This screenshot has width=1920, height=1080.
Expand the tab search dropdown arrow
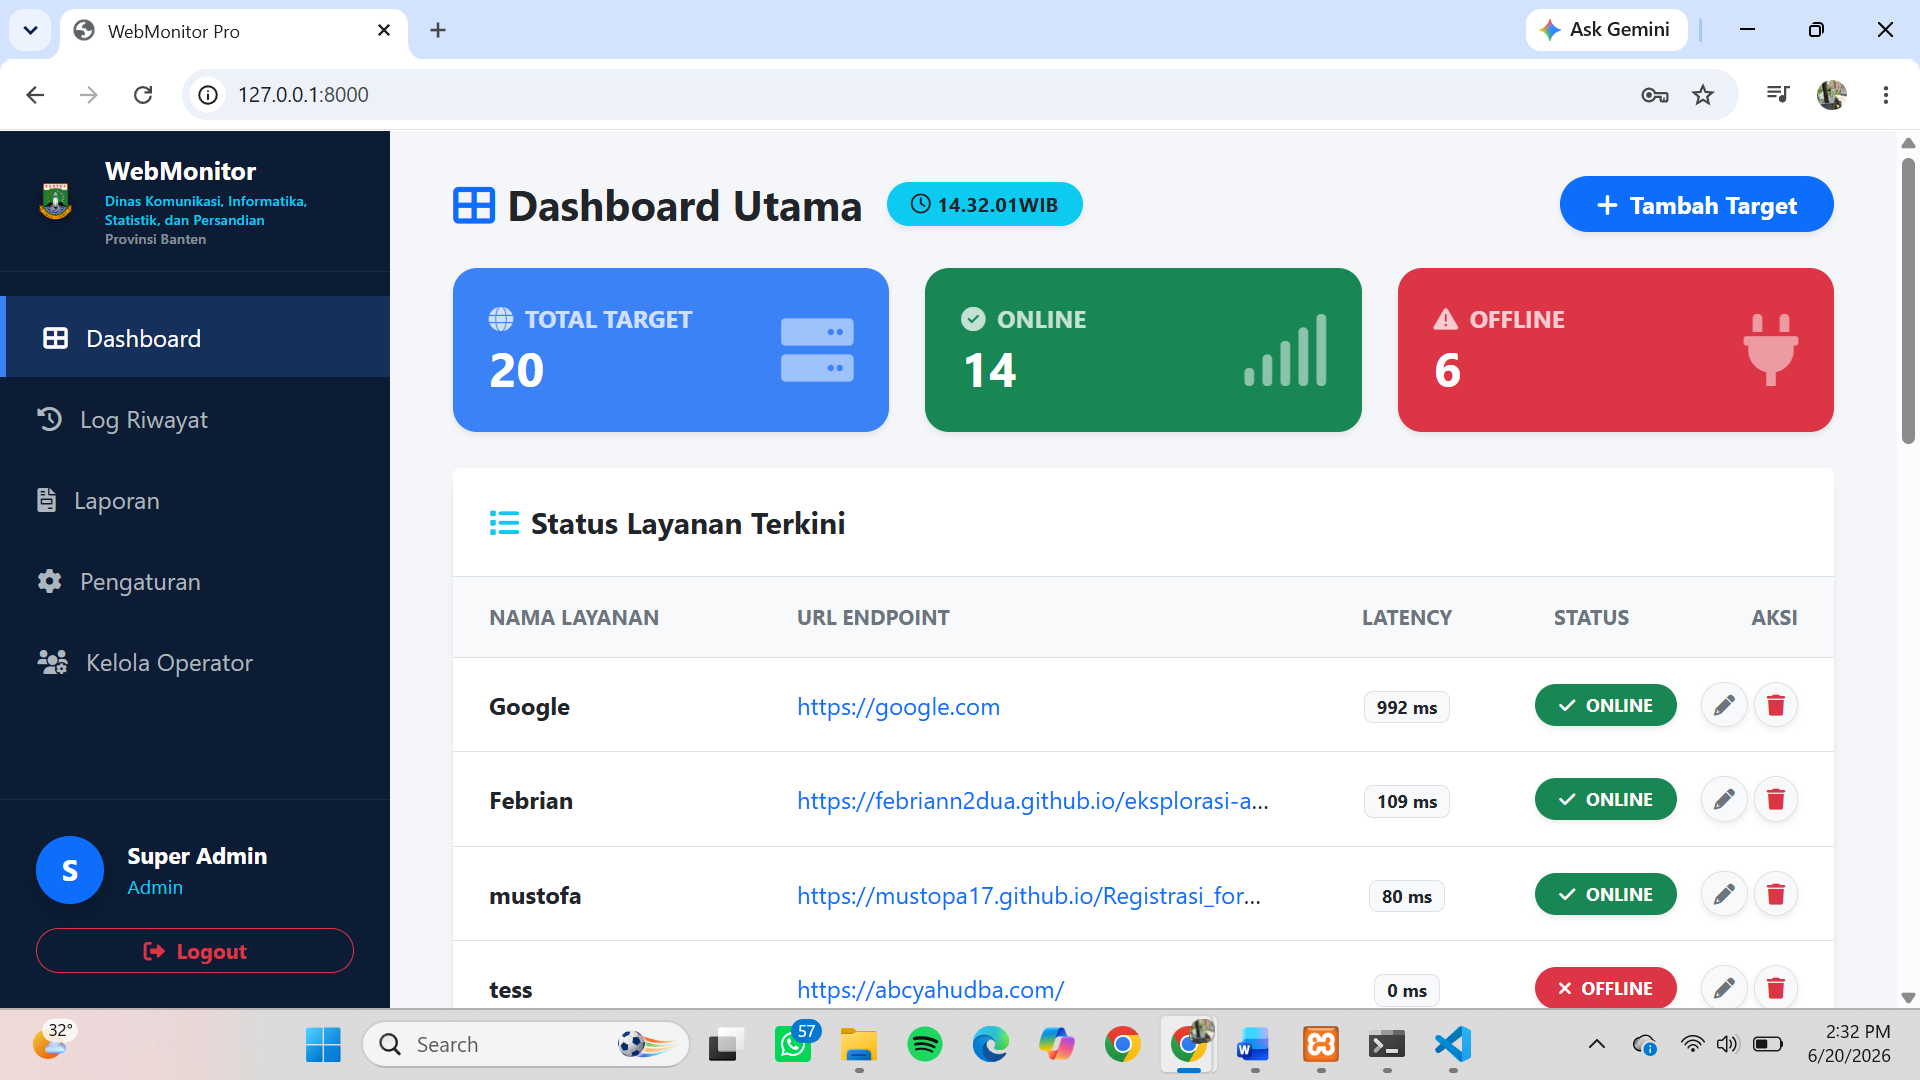[30, 30]
